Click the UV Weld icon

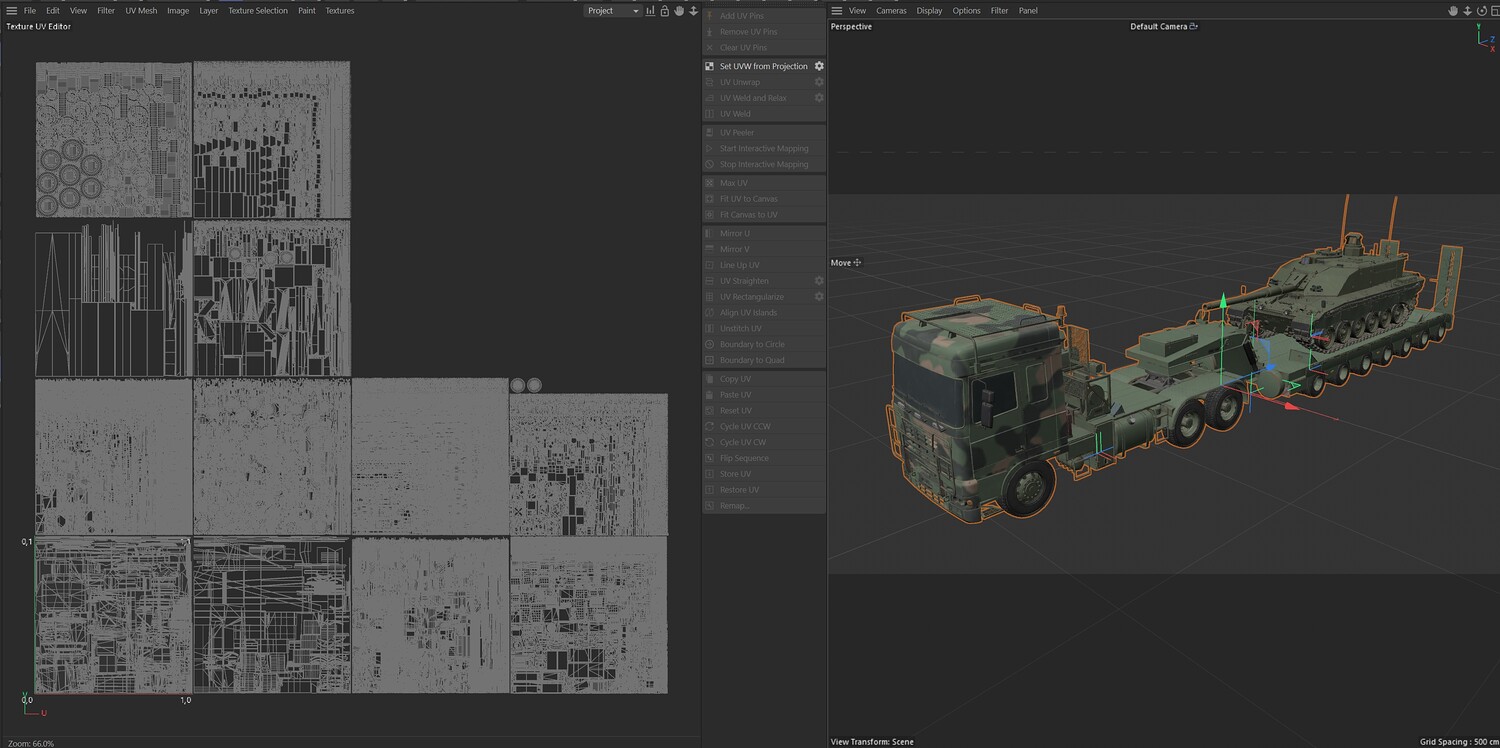tap(710, 114)
